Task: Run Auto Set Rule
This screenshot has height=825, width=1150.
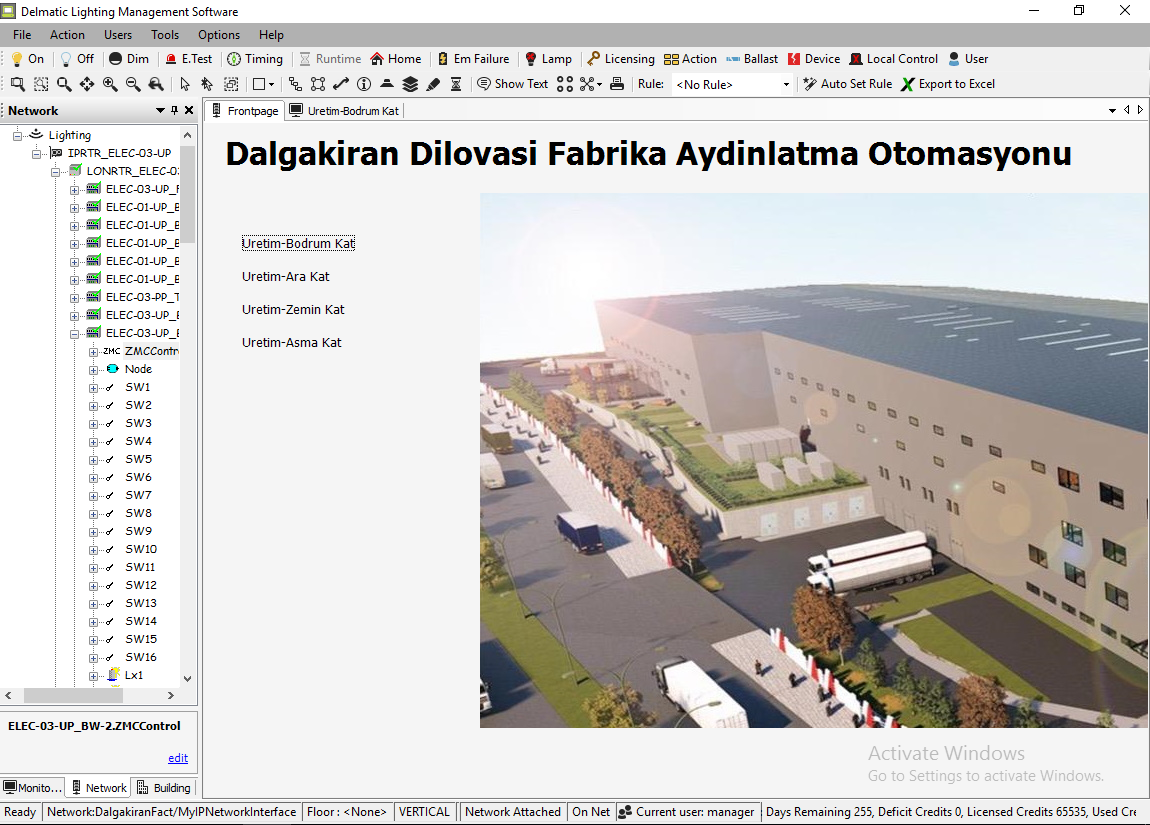Action: click(848, 84)
